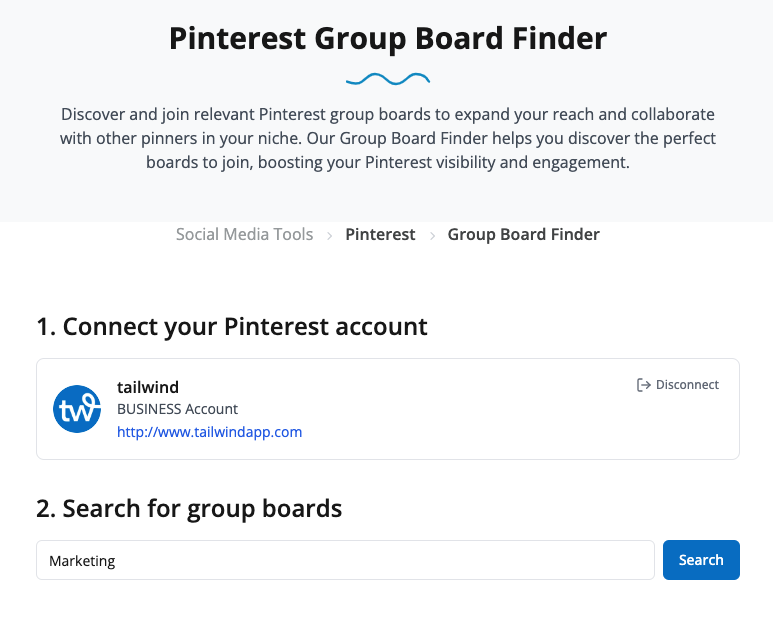Click the blue wavy line decoration
This screenshot has width=773, height=627.
(387, 78)
